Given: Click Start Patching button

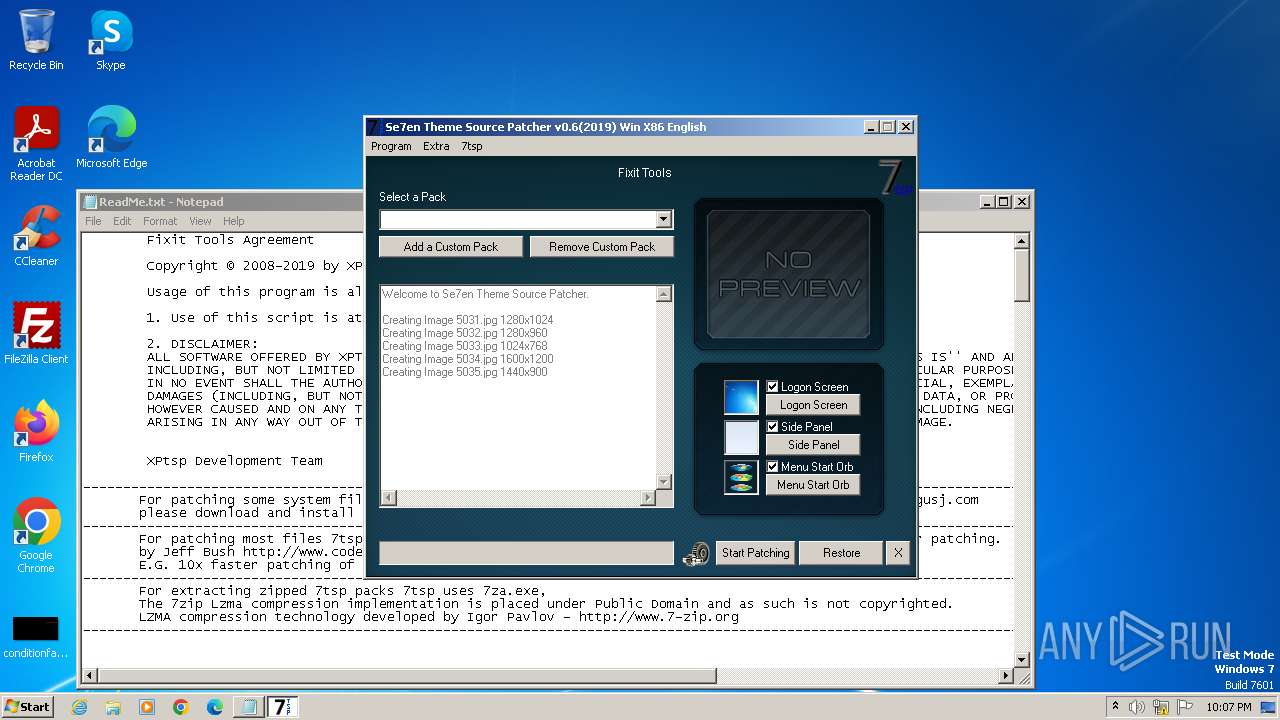Looking at the screenshot, I should (x=756, y=553).
